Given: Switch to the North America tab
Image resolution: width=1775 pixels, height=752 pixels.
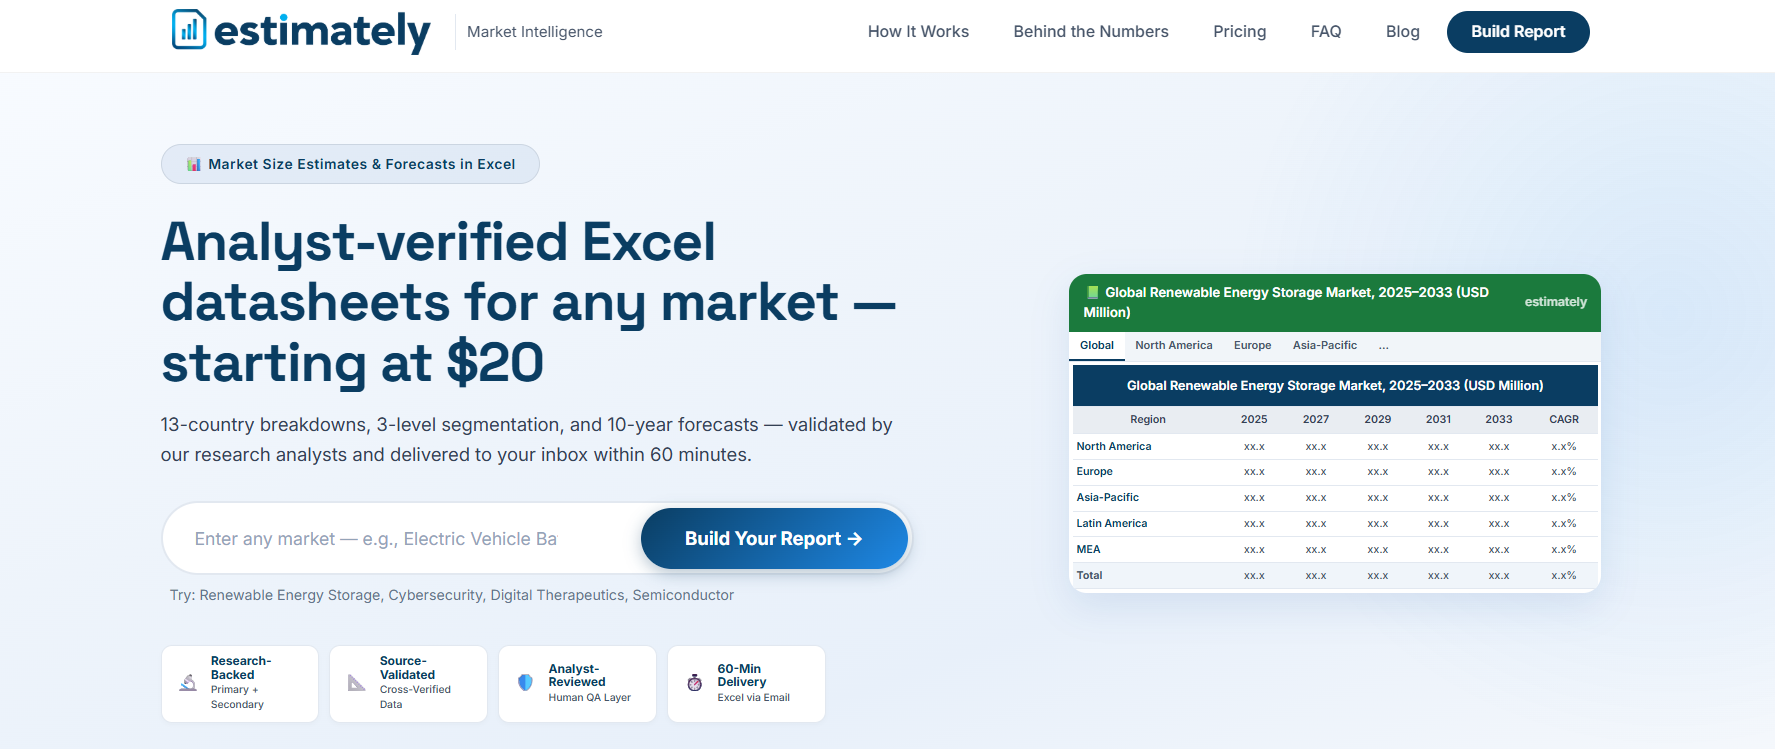Looking at the screenshot, I should pos(1174,346).
